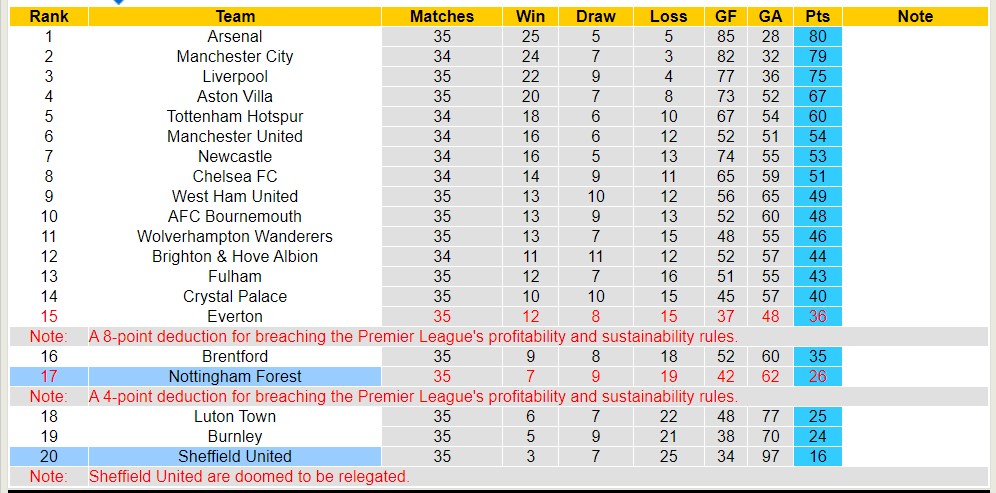Select the Matches column header

pyautogui.click(x=442, y=16)
